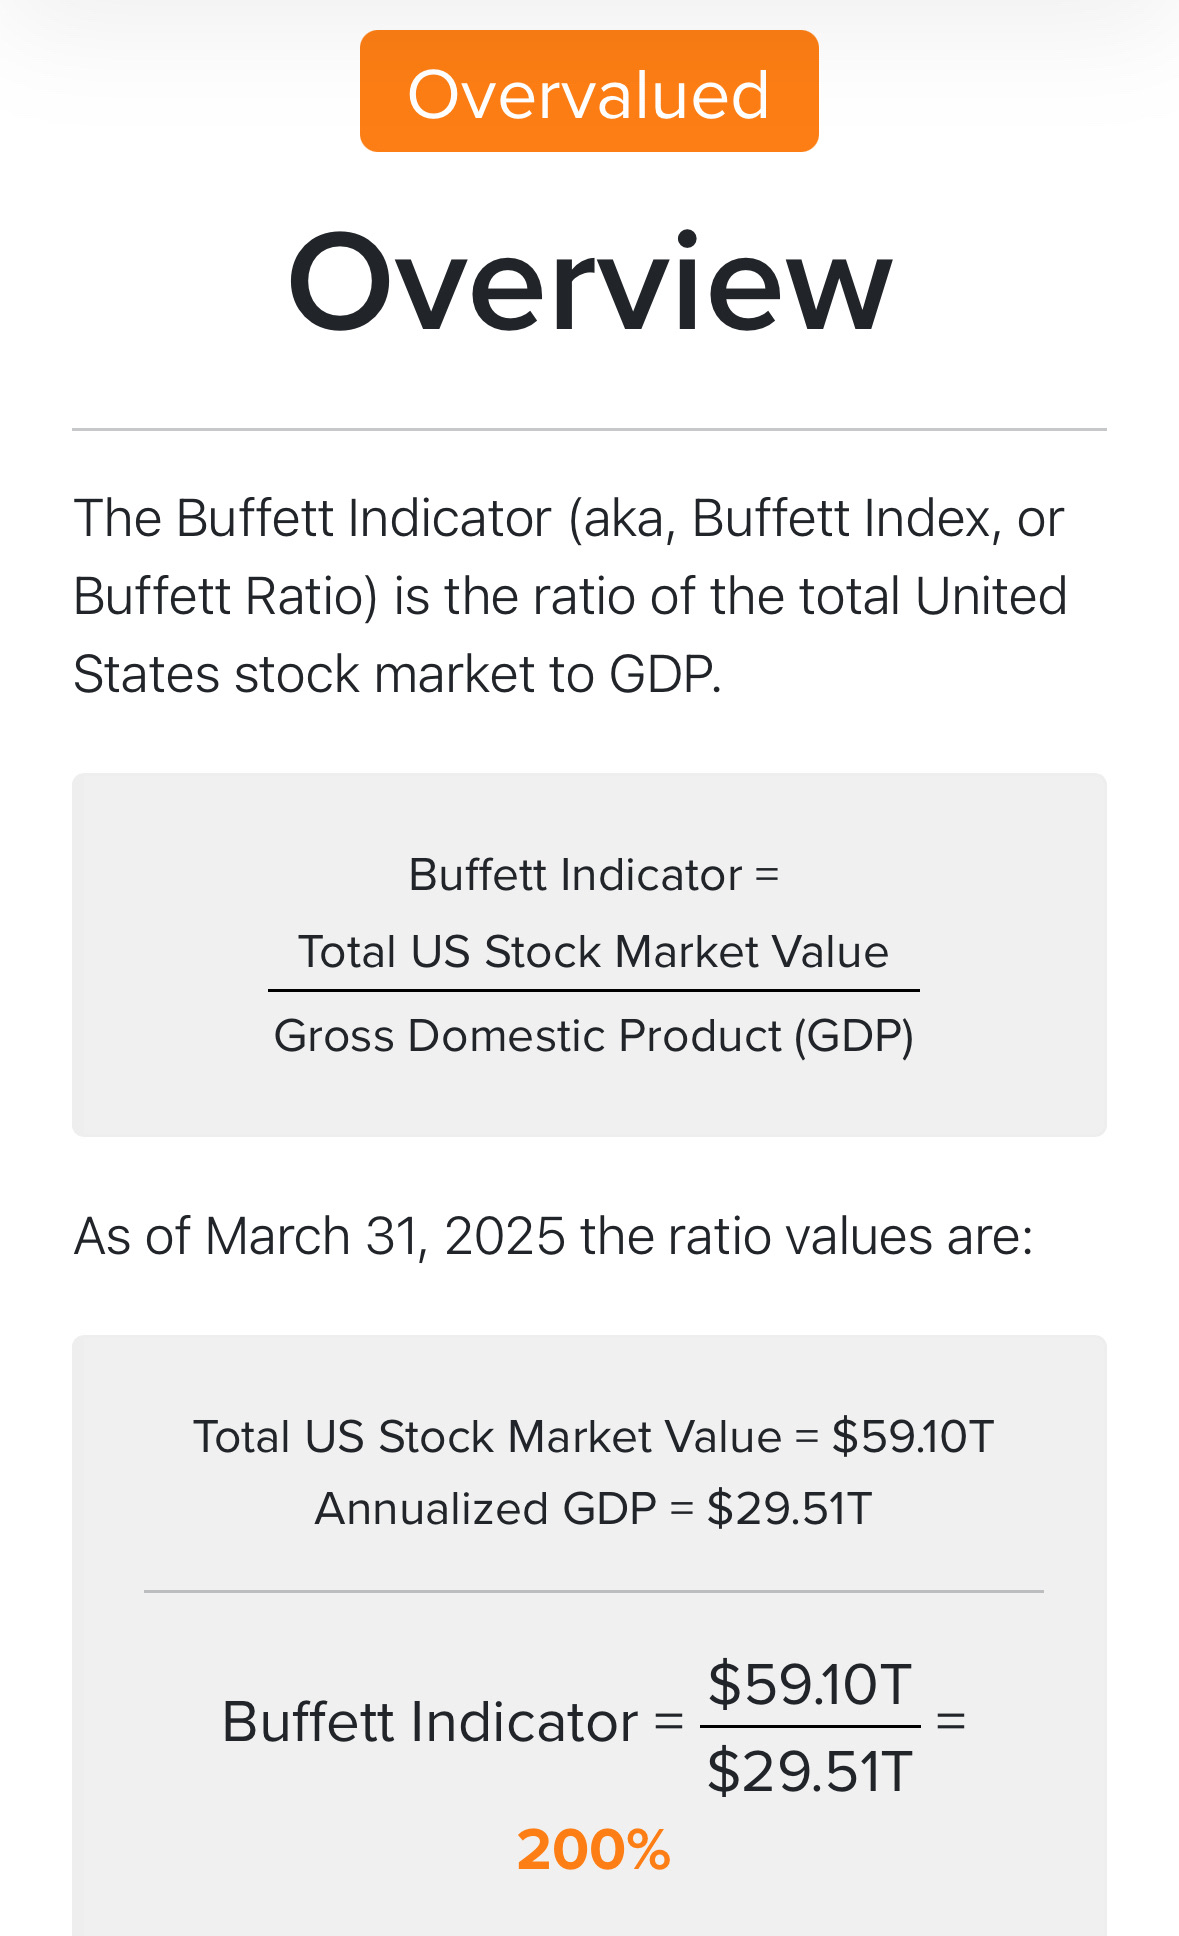Click the "Total US Stock Market Value = $59.10T" line
1179x1936 pixels.
pyautogui.click(x=593, y=1437)
